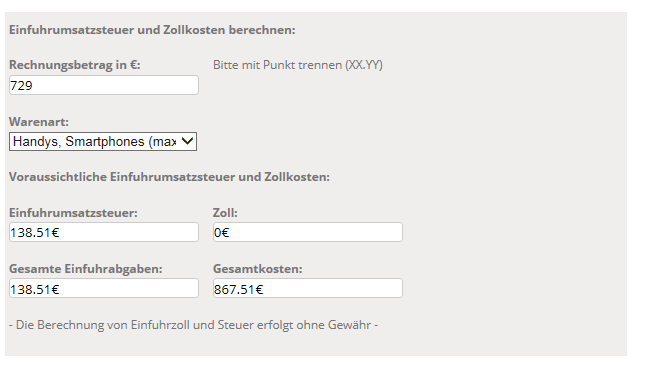Viewport: 647px width, 366px height.
Task: Place the cursor after 729 in the invoice amount box
Action: [x=35, y=85]
